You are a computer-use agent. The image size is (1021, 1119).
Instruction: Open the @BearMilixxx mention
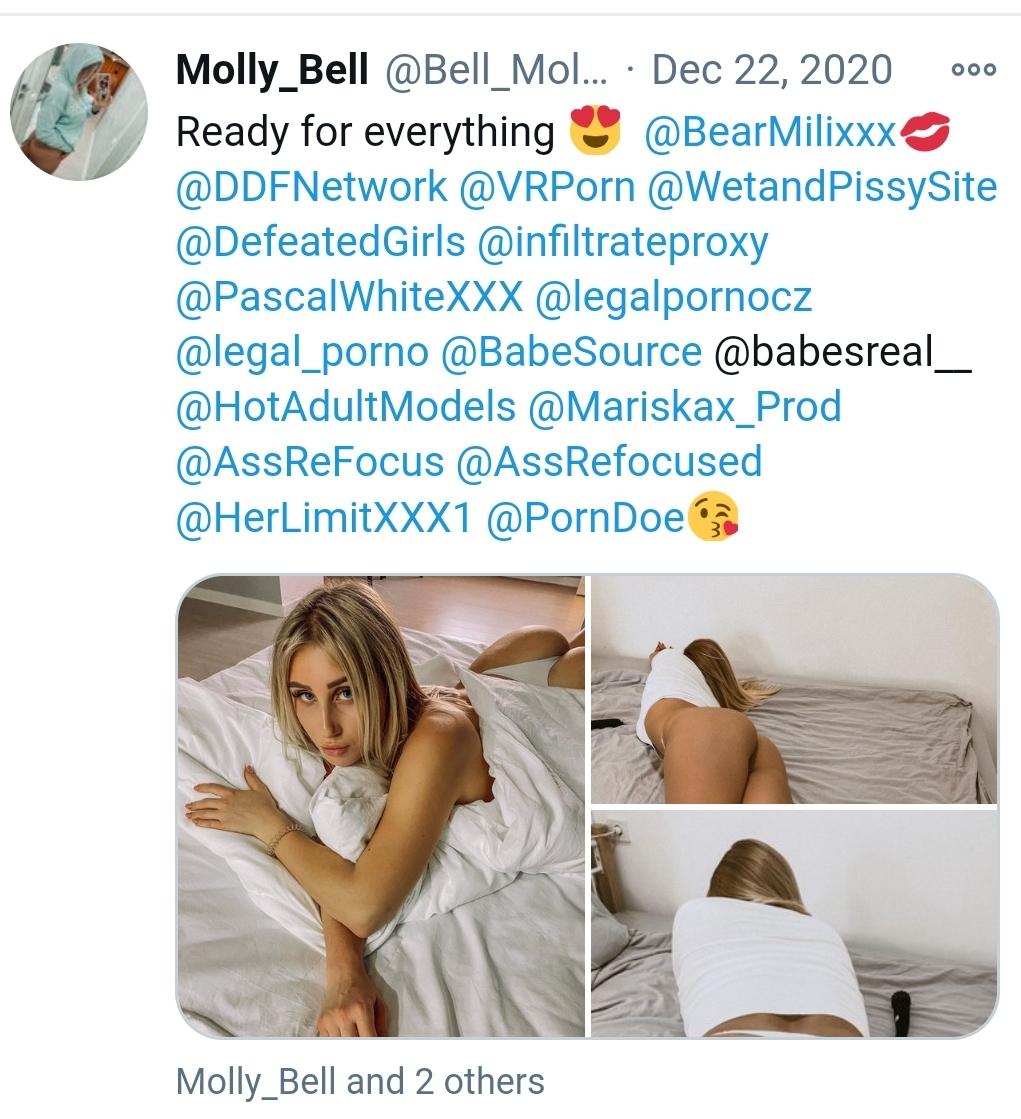click(770, 132)
